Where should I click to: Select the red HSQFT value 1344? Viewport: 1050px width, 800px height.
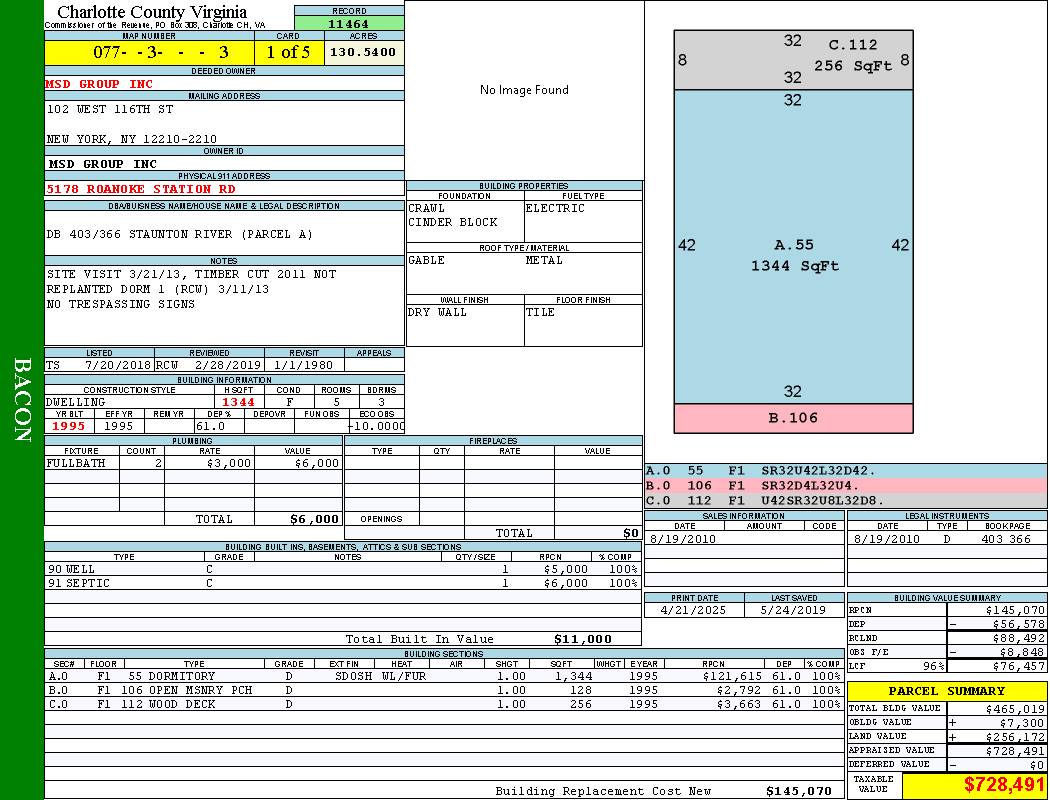pos(238,402)
